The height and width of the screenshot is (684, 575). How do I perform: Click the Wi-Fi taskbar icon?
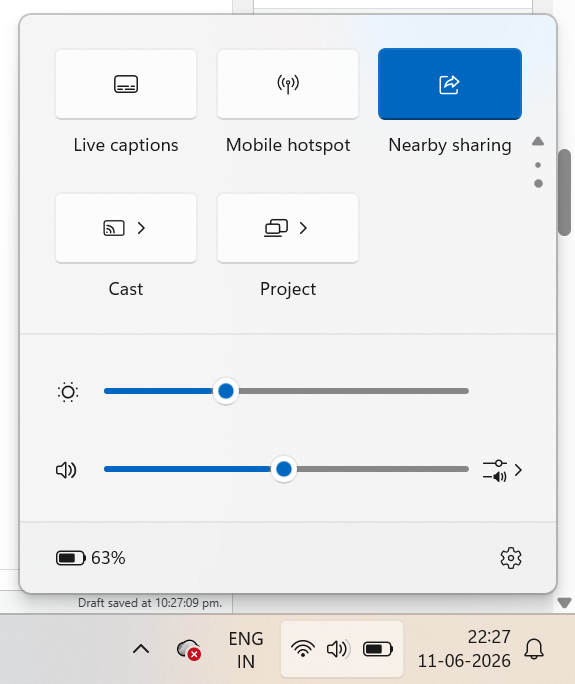point(303,649)
